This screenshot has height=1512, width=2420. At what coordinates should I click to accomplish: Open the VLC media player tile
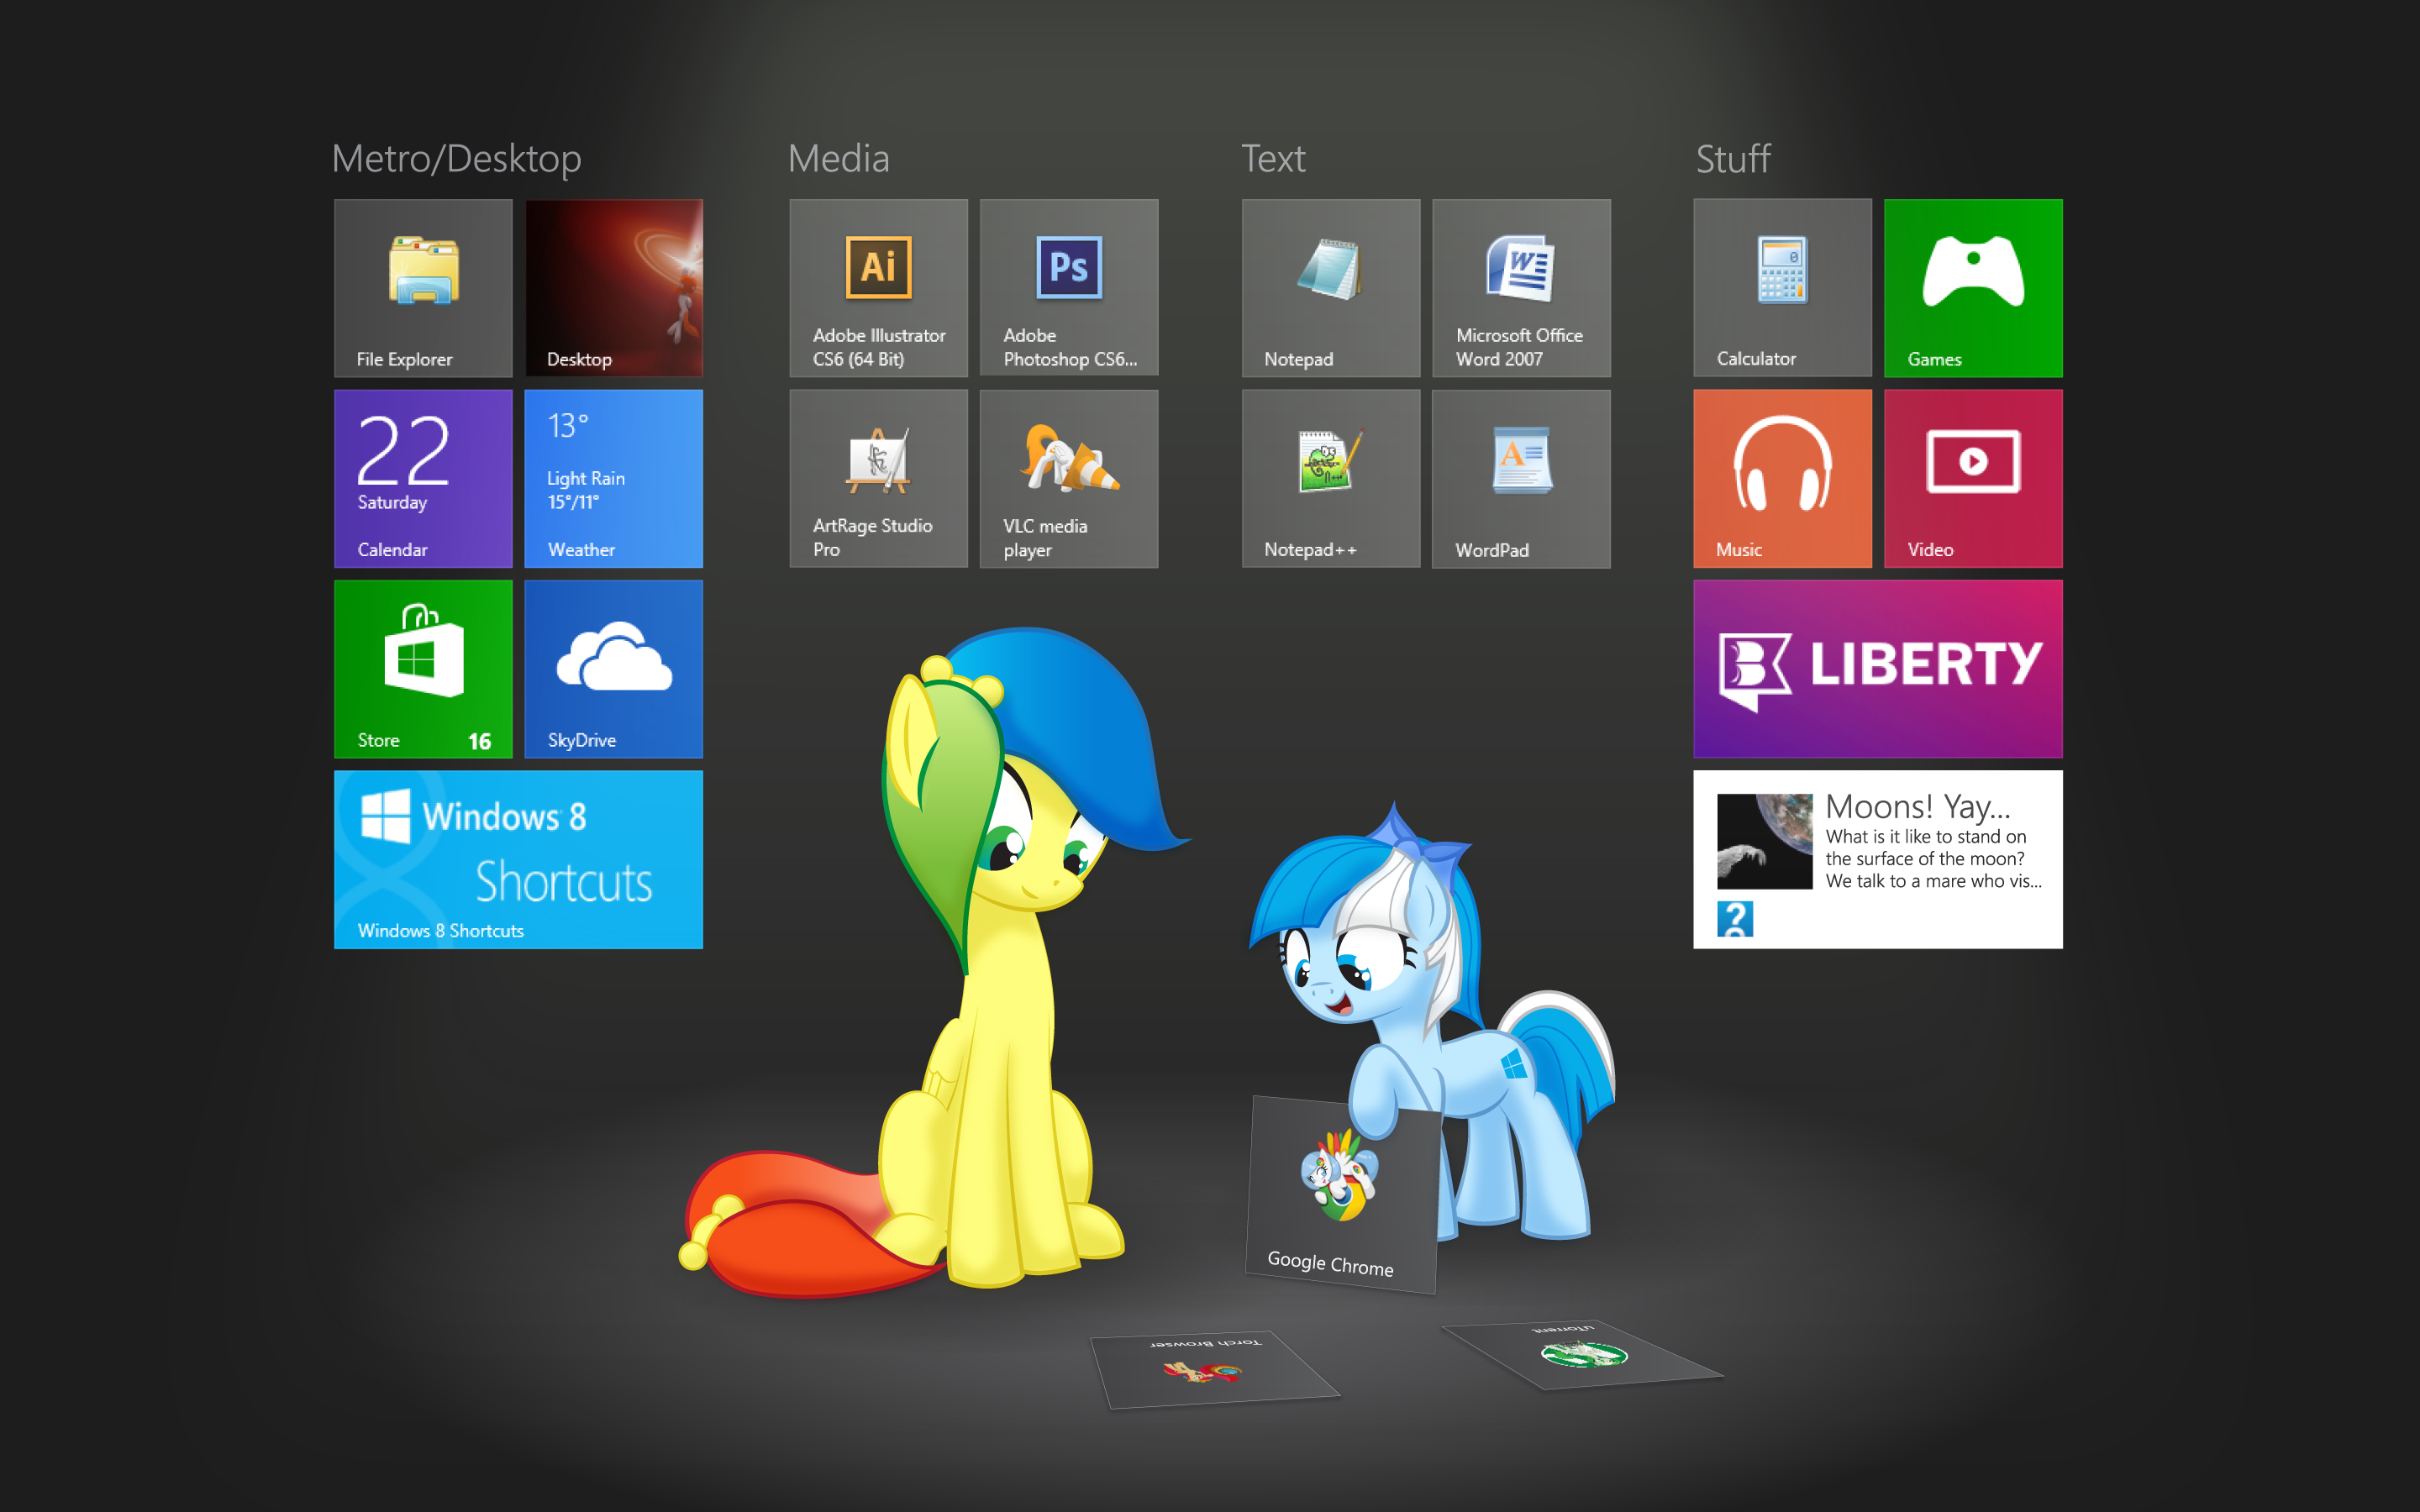pyautogui.click(x=1069, y=479)
